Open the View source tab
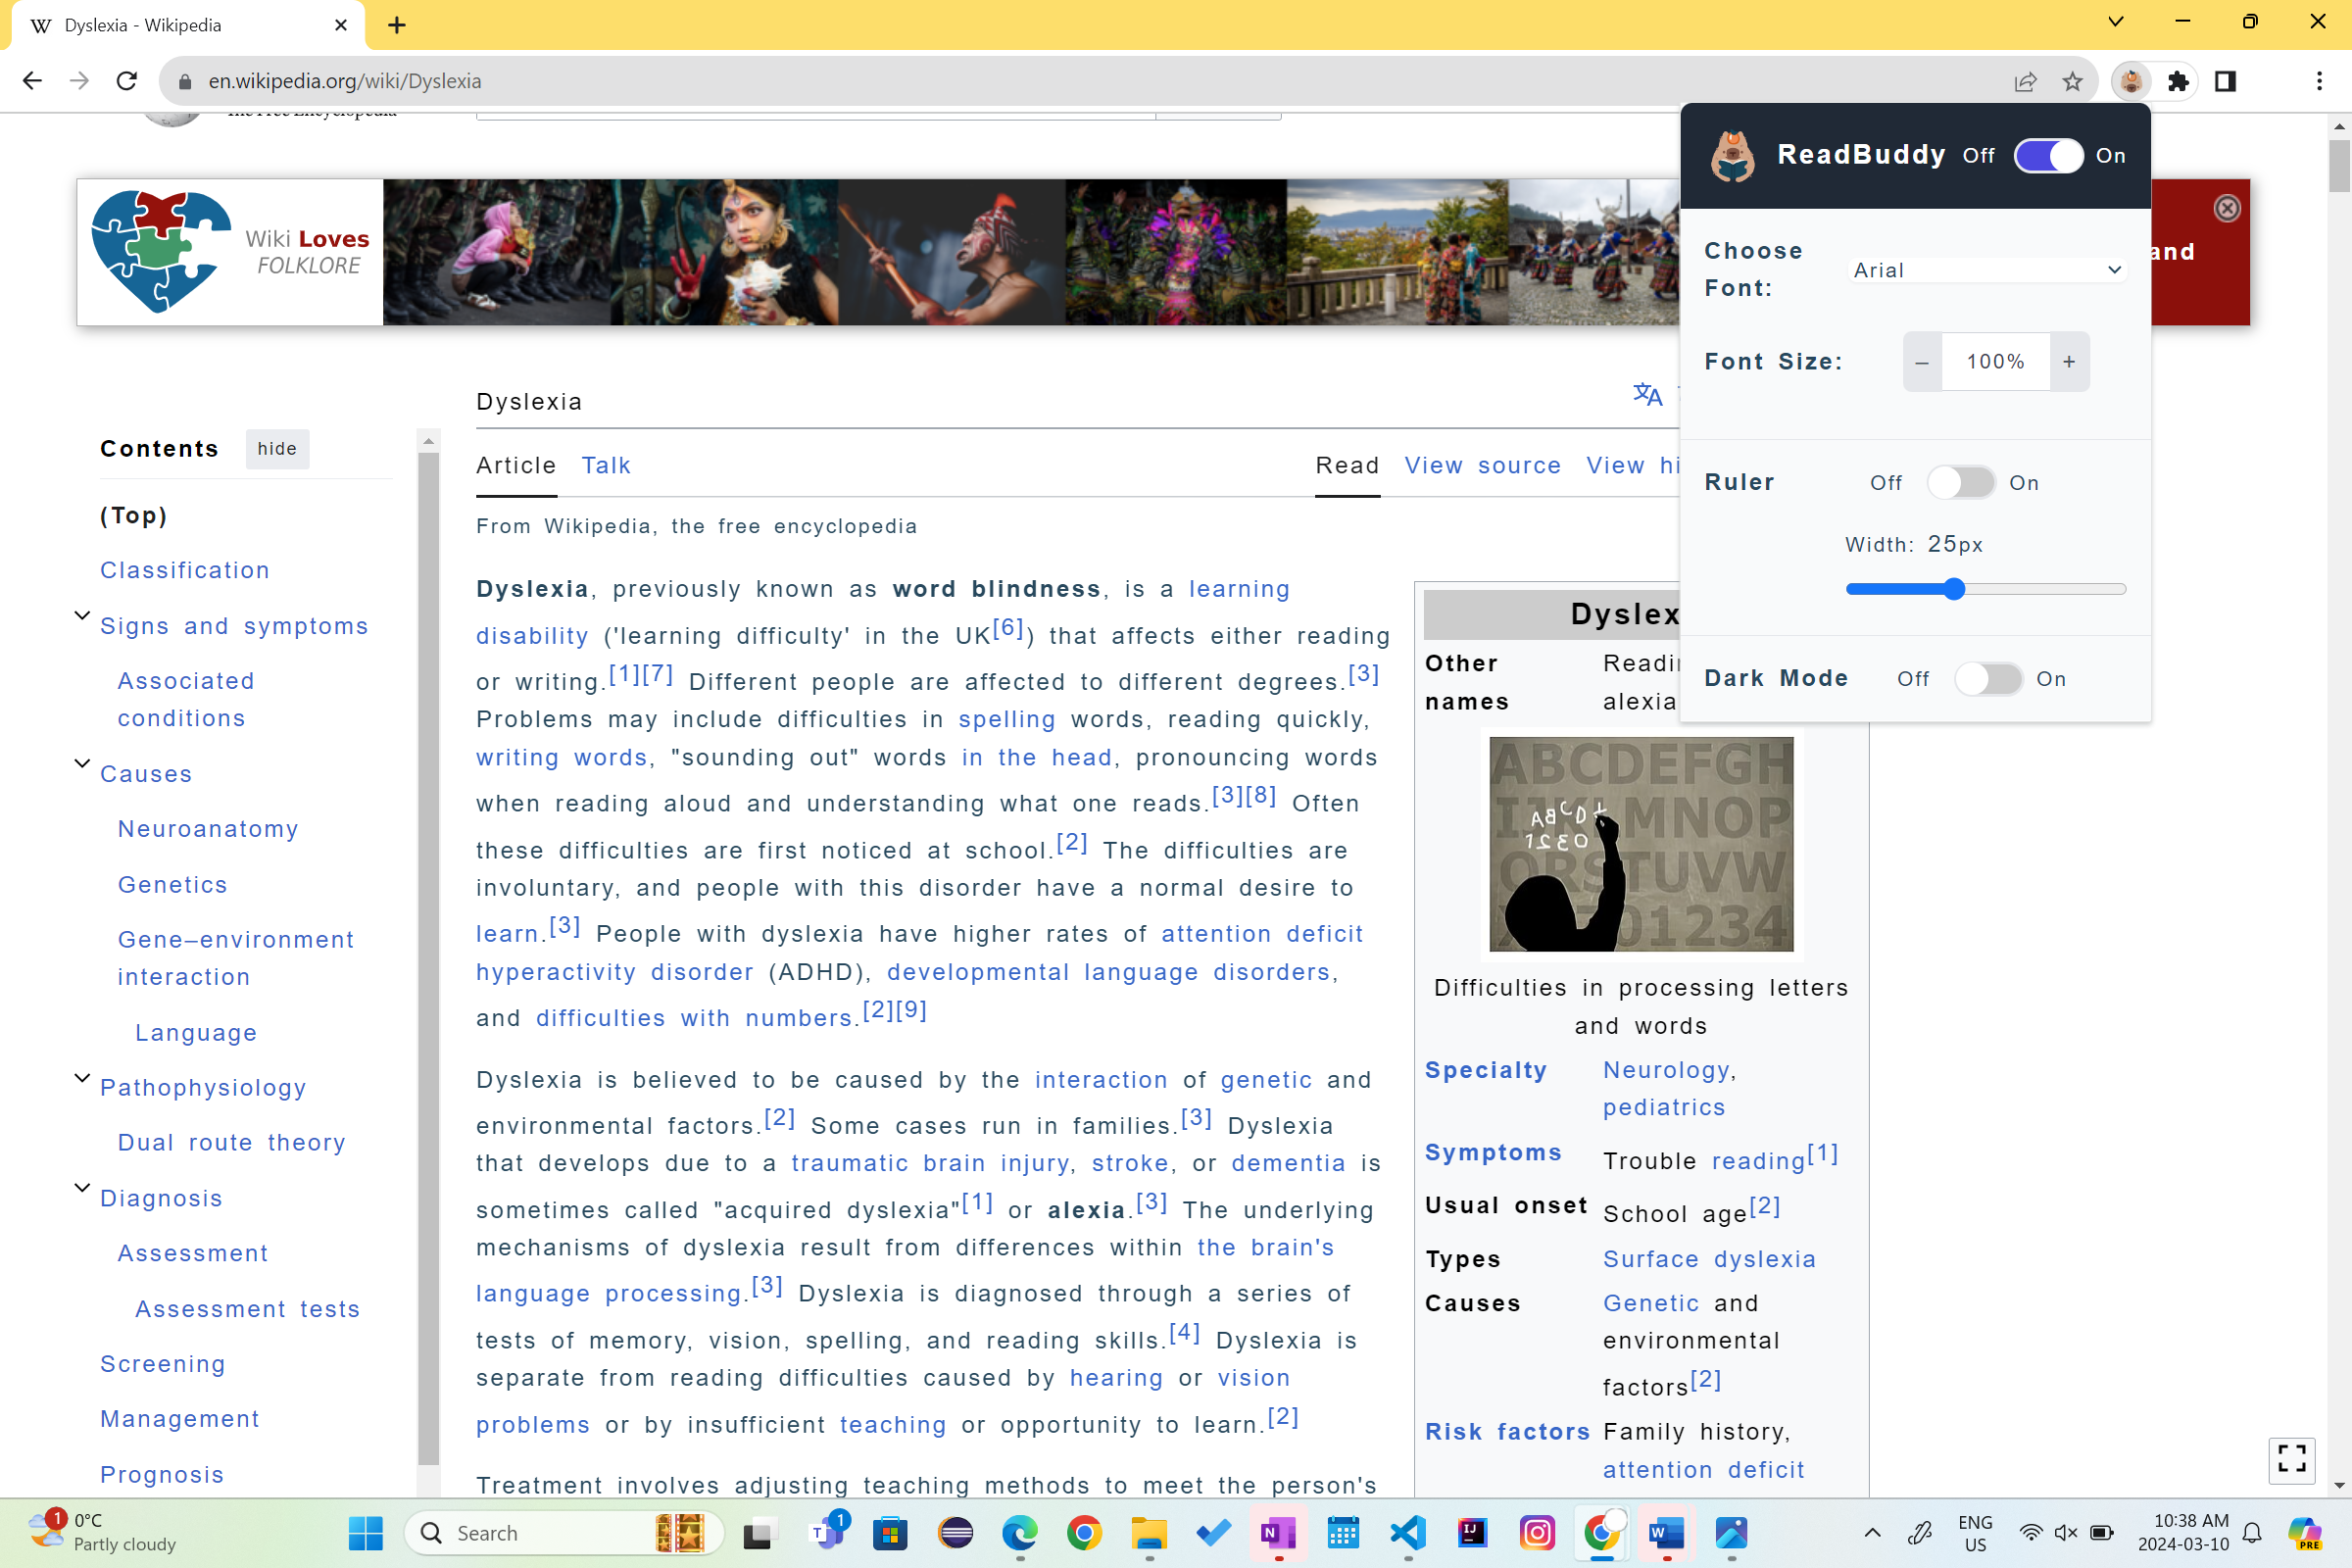This screenshot has height=1568, width=2352. coord(1482,466)
